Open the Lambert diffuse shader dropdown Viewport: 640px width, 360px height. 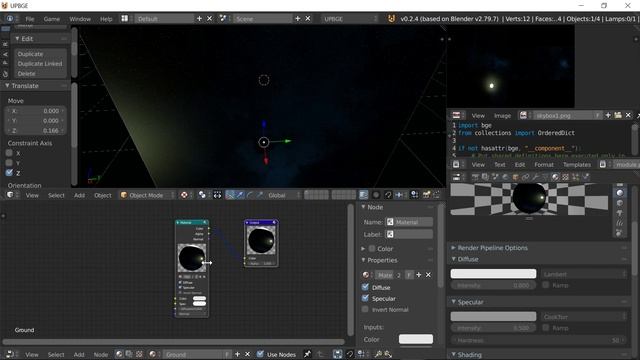pos(584,274)
